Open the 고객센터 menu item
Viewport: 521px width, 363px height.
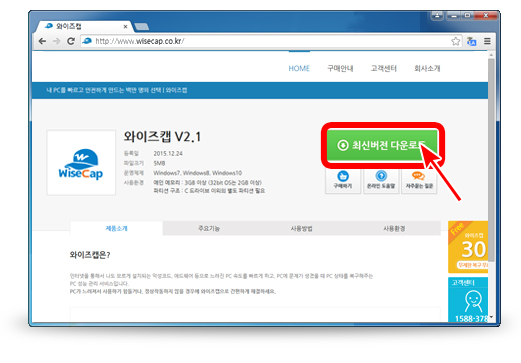pyautogui.click(x=384, y=68)
